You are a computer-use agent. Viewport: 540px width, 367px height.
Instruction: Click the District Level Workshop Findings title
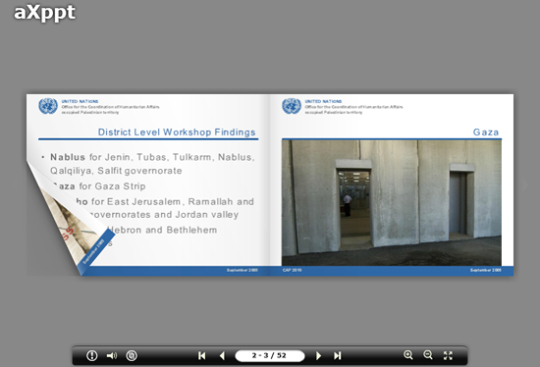pos(177,132)
